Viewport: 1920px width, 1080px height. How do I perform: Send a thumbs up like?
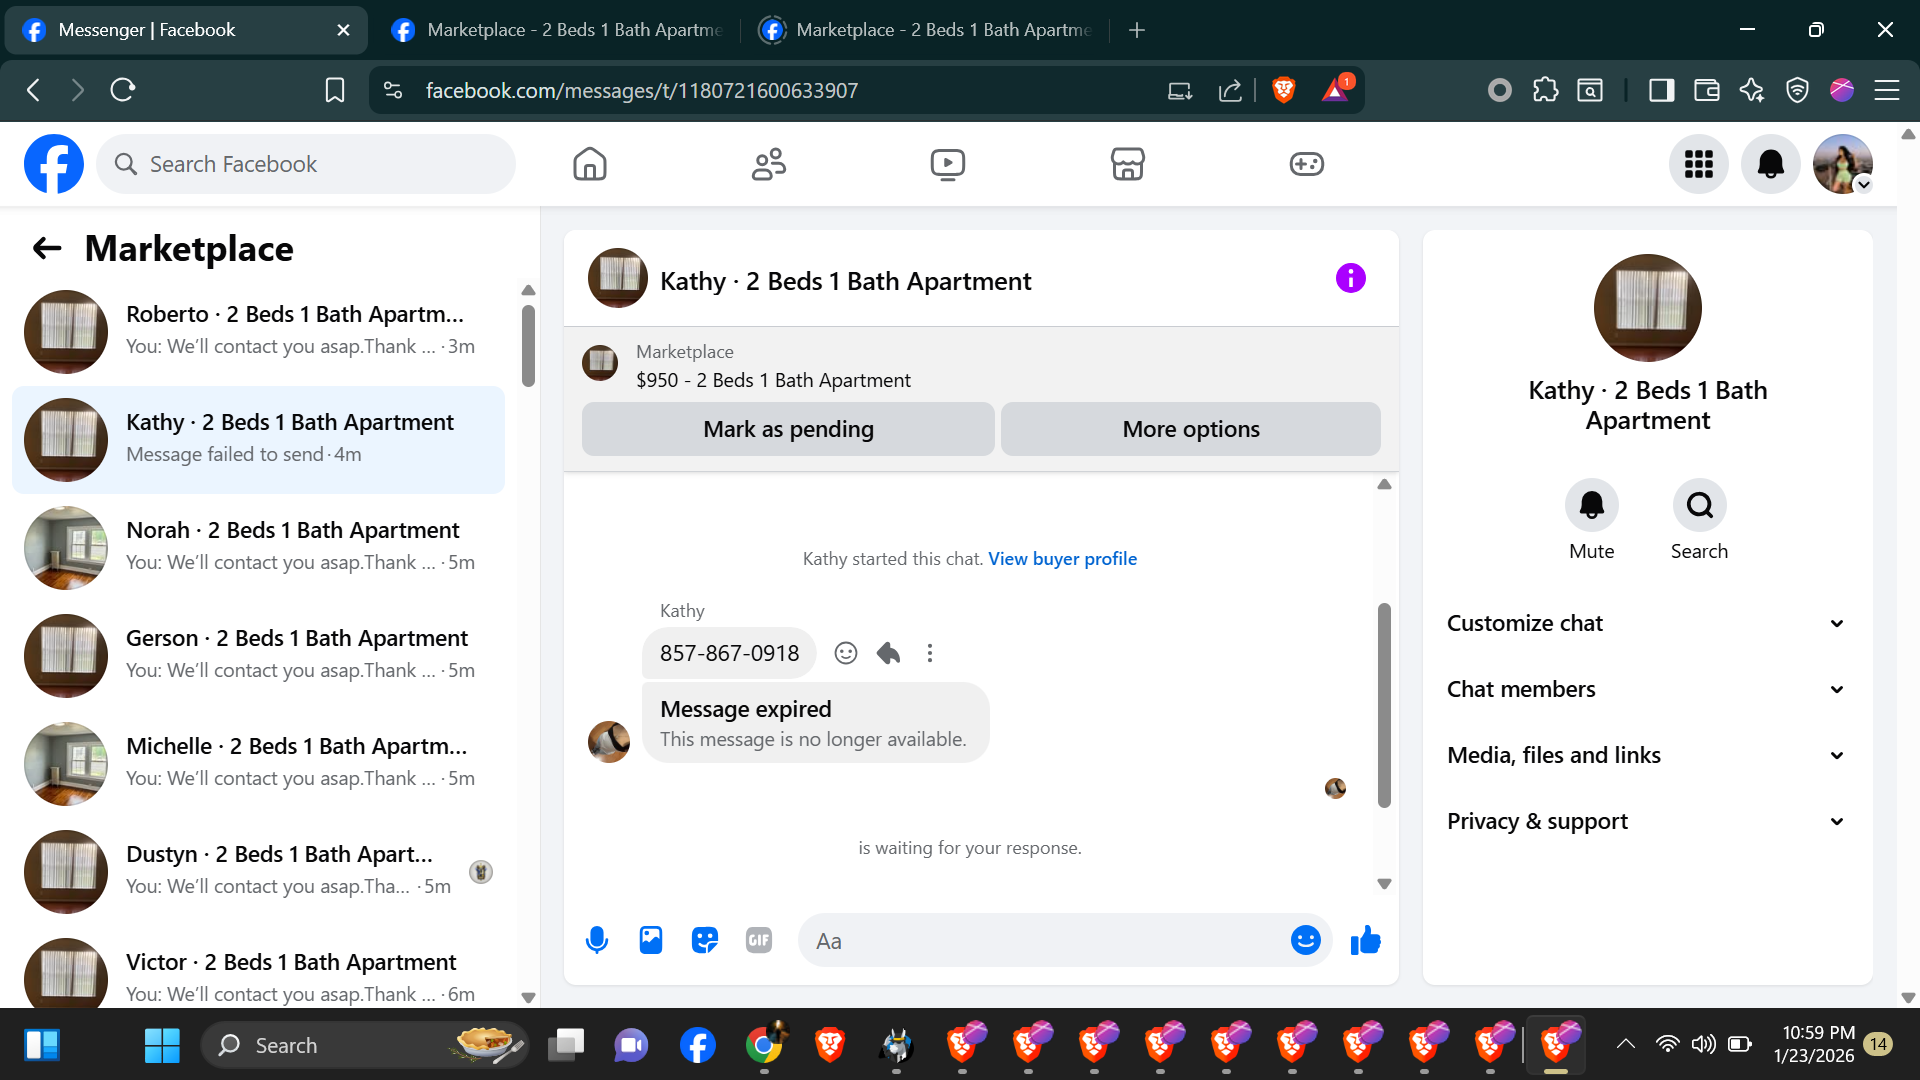point(1365,940)
